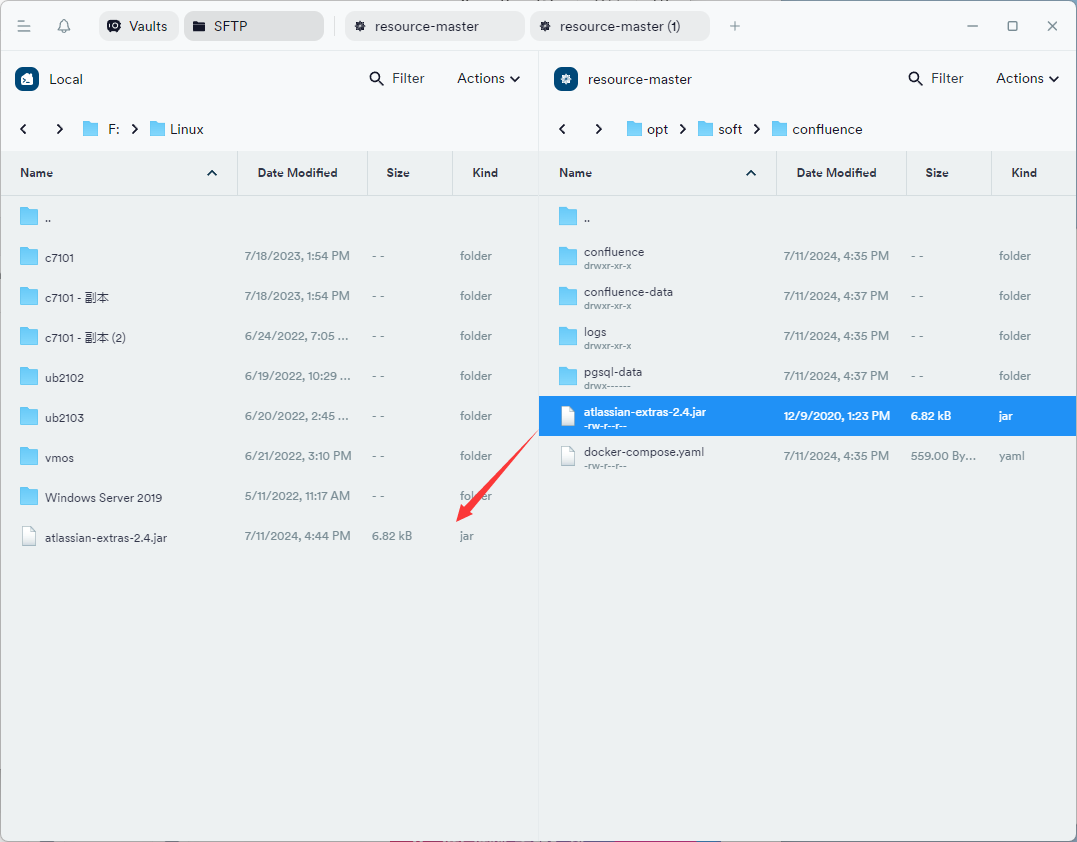The width and height of the screenshot is (1077, 842).
Task: Open the hamburger menu icon
Action: (x=24, y=26)
